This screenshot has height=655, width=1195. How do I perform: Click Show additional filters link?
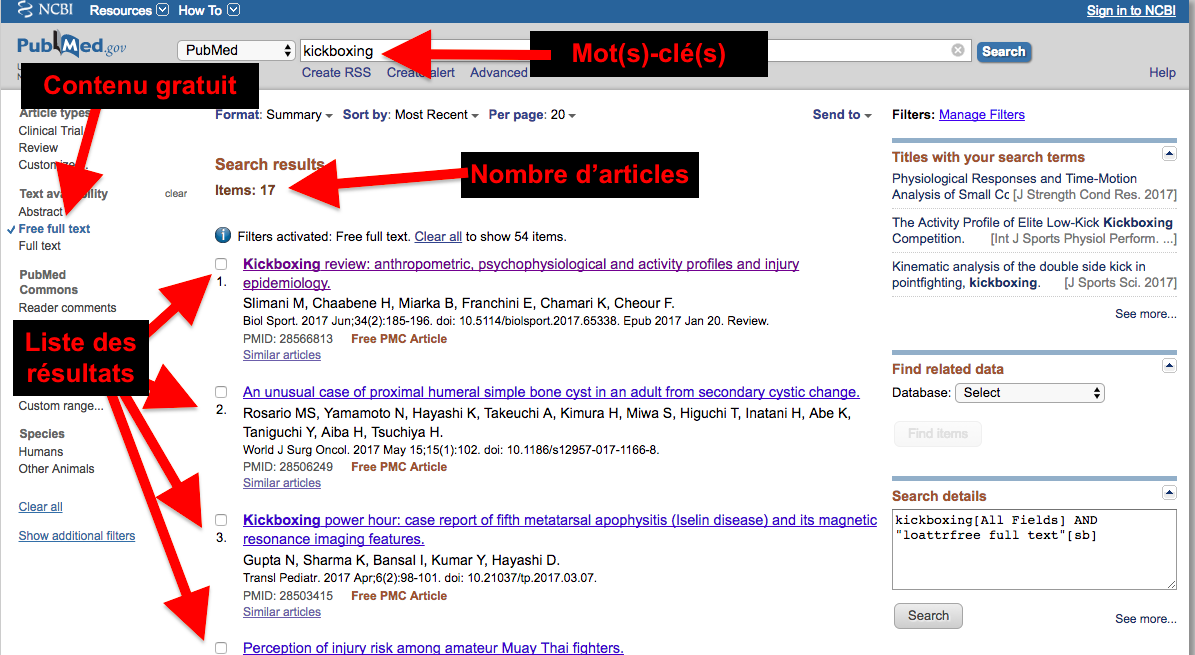(76, 536)
